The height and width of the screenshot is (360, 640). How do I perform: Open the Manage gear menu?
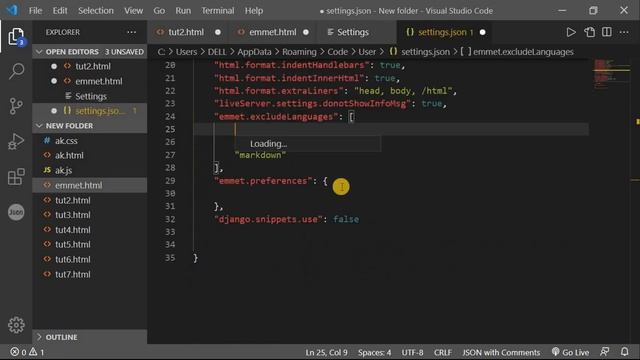(16, 325)
